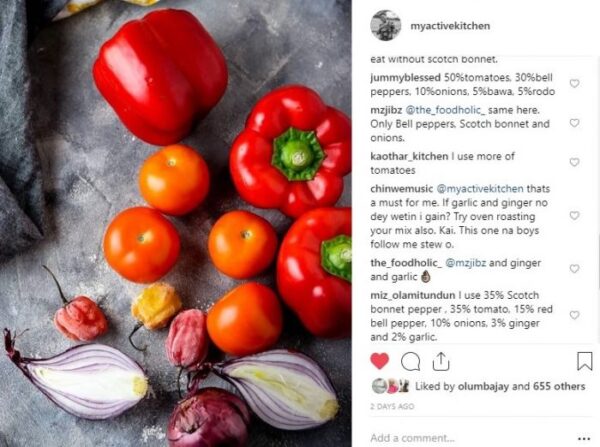Open the three dots more options menu

584,438
